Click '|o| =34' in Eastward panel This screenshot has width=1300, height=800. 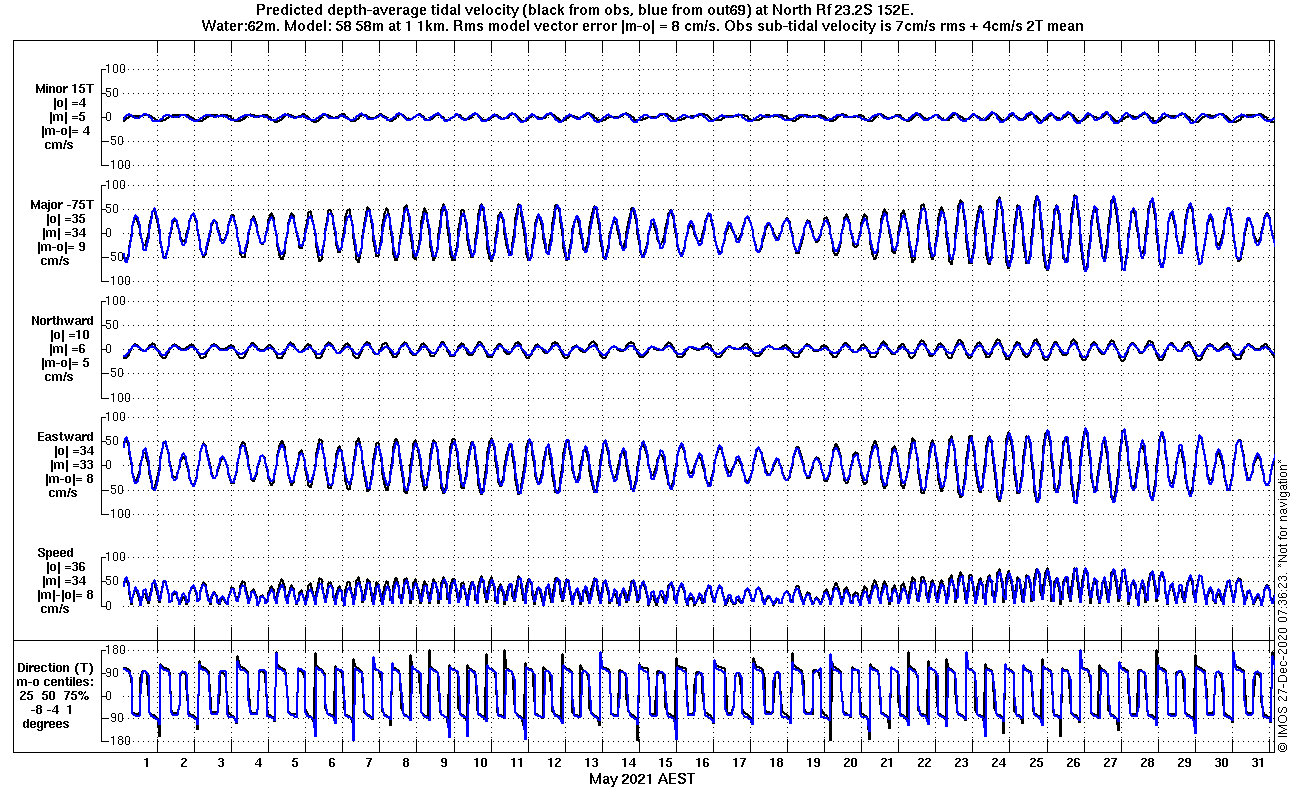coord(72,451)
